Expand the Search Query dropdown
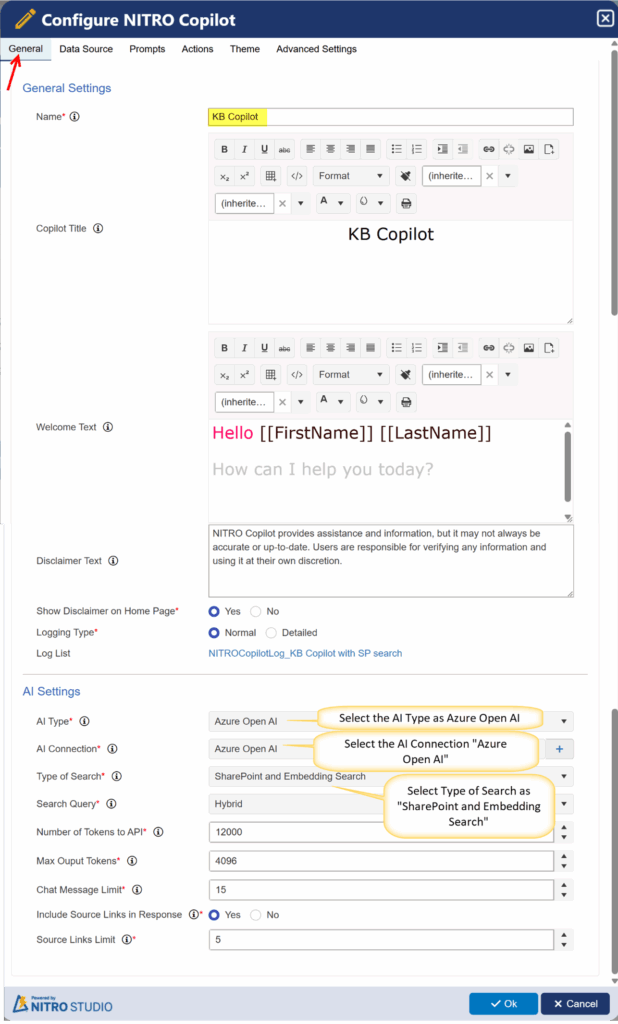Image resolution: width=618 pixels, height=1024 pixels. point(564,804)
